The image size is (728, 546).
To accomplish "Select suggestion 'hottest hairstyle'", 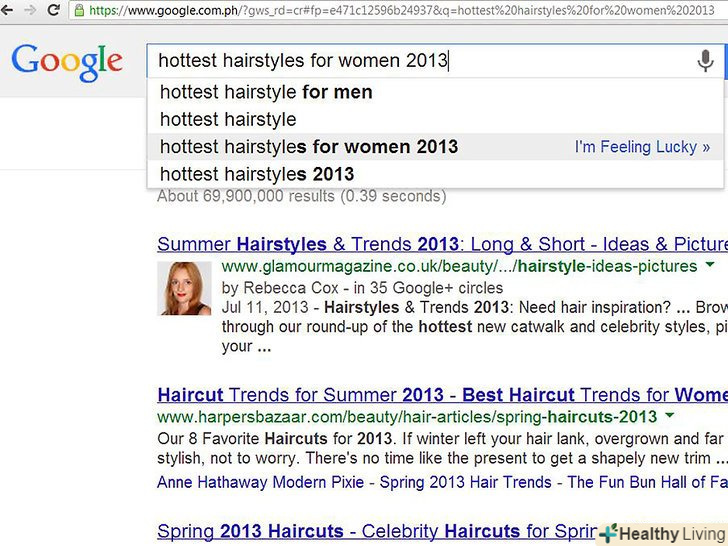I will coord(435,119).
